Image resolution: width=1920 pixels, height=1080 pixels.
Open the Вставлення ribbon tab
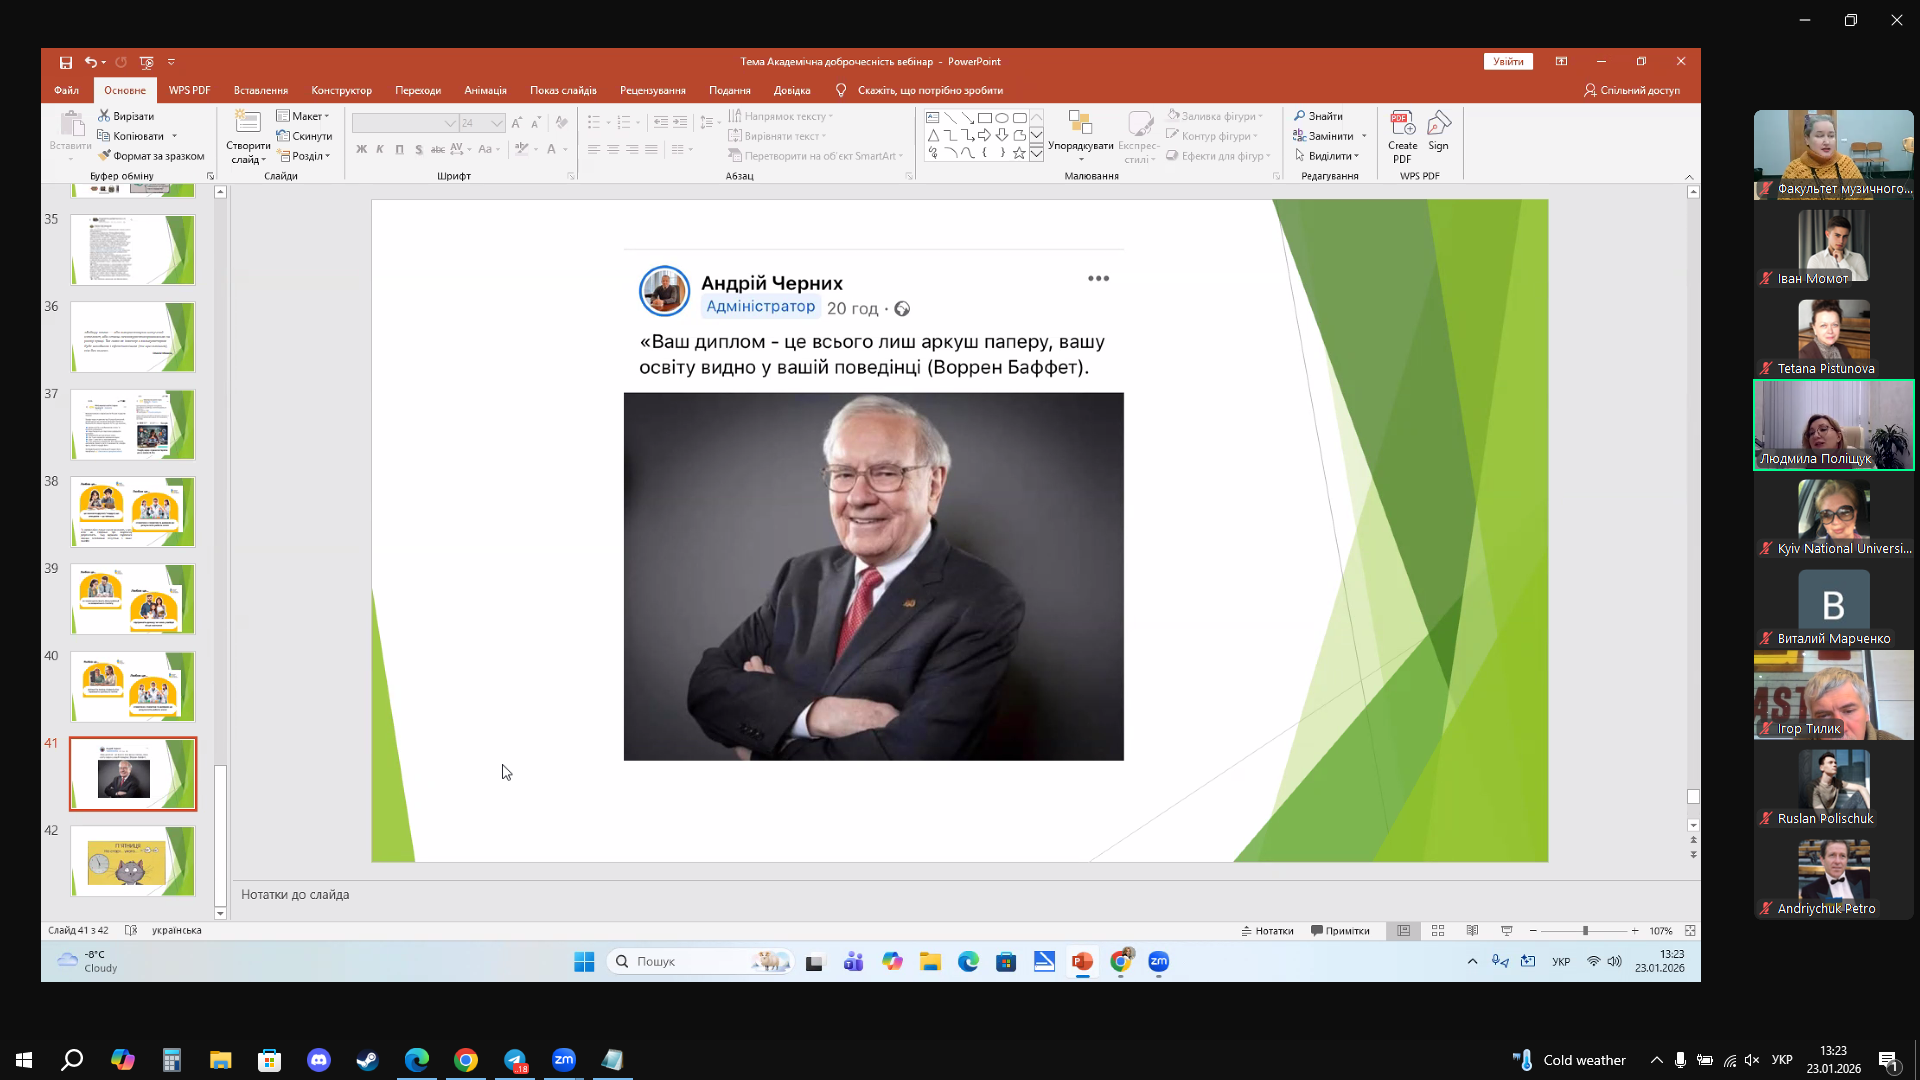tap(261, 90)
